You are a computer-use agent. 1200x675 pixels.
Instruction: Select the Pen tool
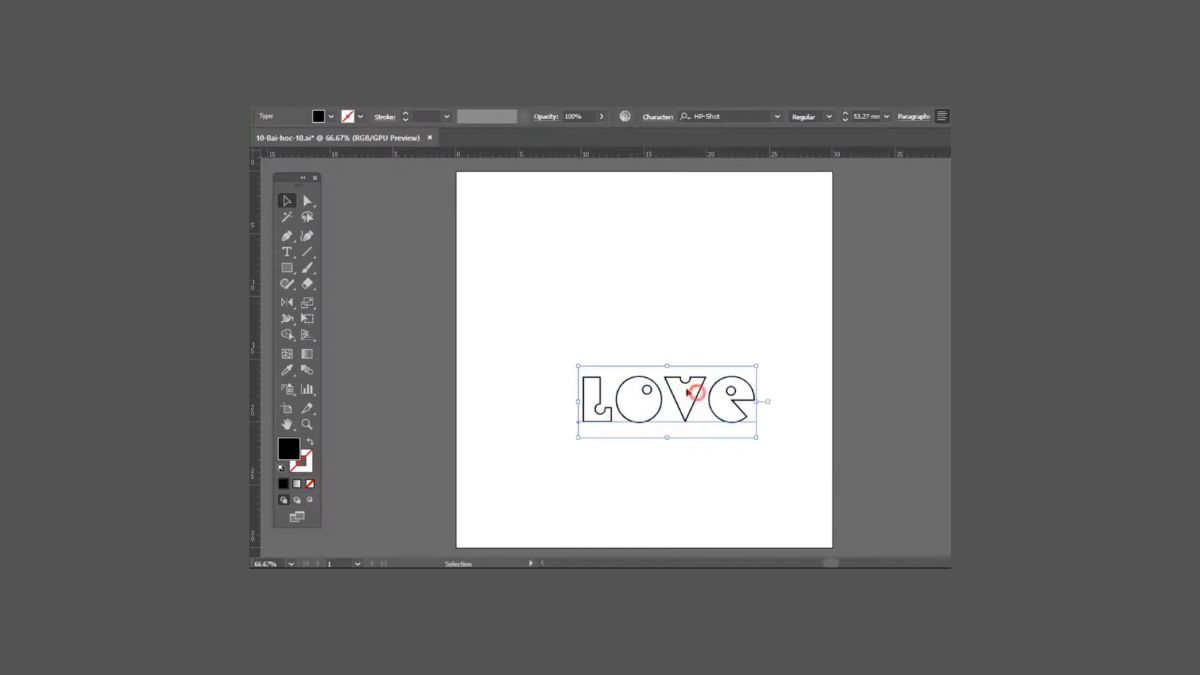(287, 236)
